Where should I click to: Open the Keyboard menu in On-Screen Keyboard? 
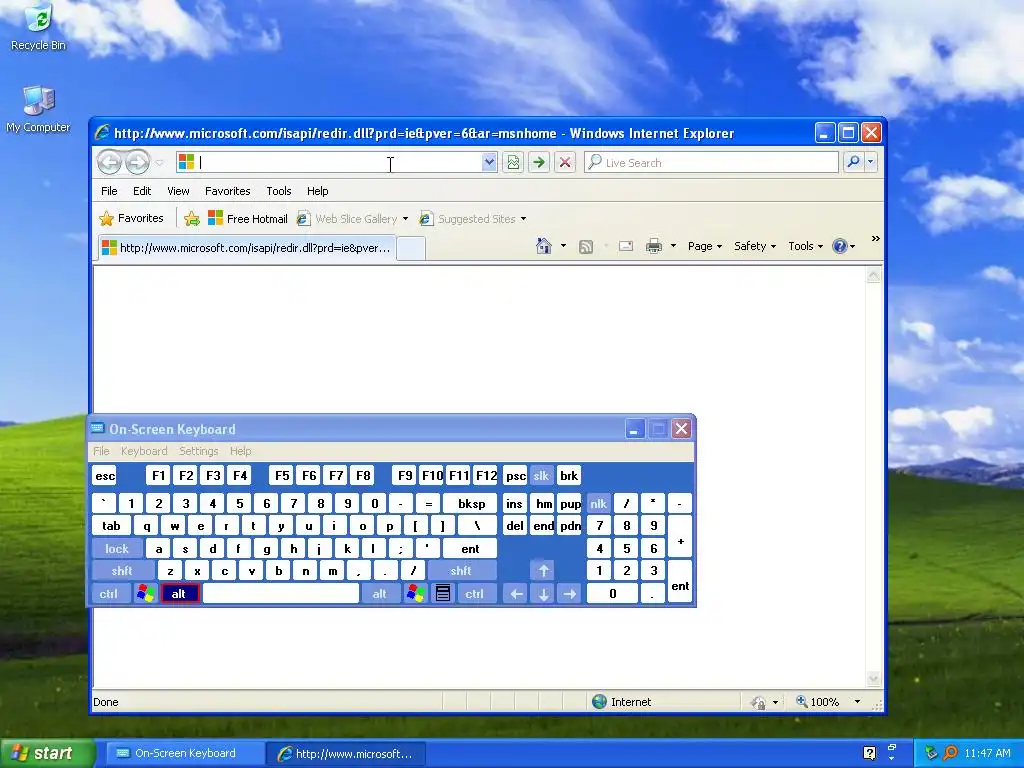click(x=144, y=451)
